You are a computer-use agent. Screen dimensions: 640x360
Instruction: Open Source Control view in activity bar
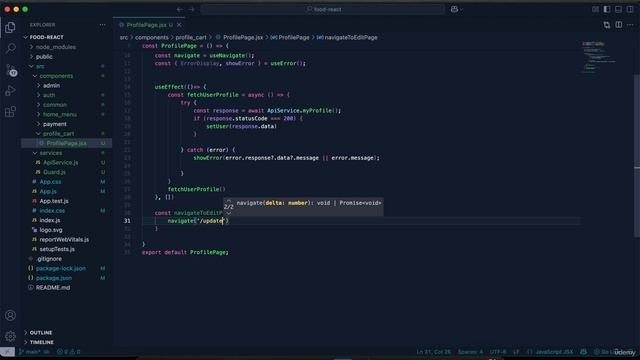11,70
